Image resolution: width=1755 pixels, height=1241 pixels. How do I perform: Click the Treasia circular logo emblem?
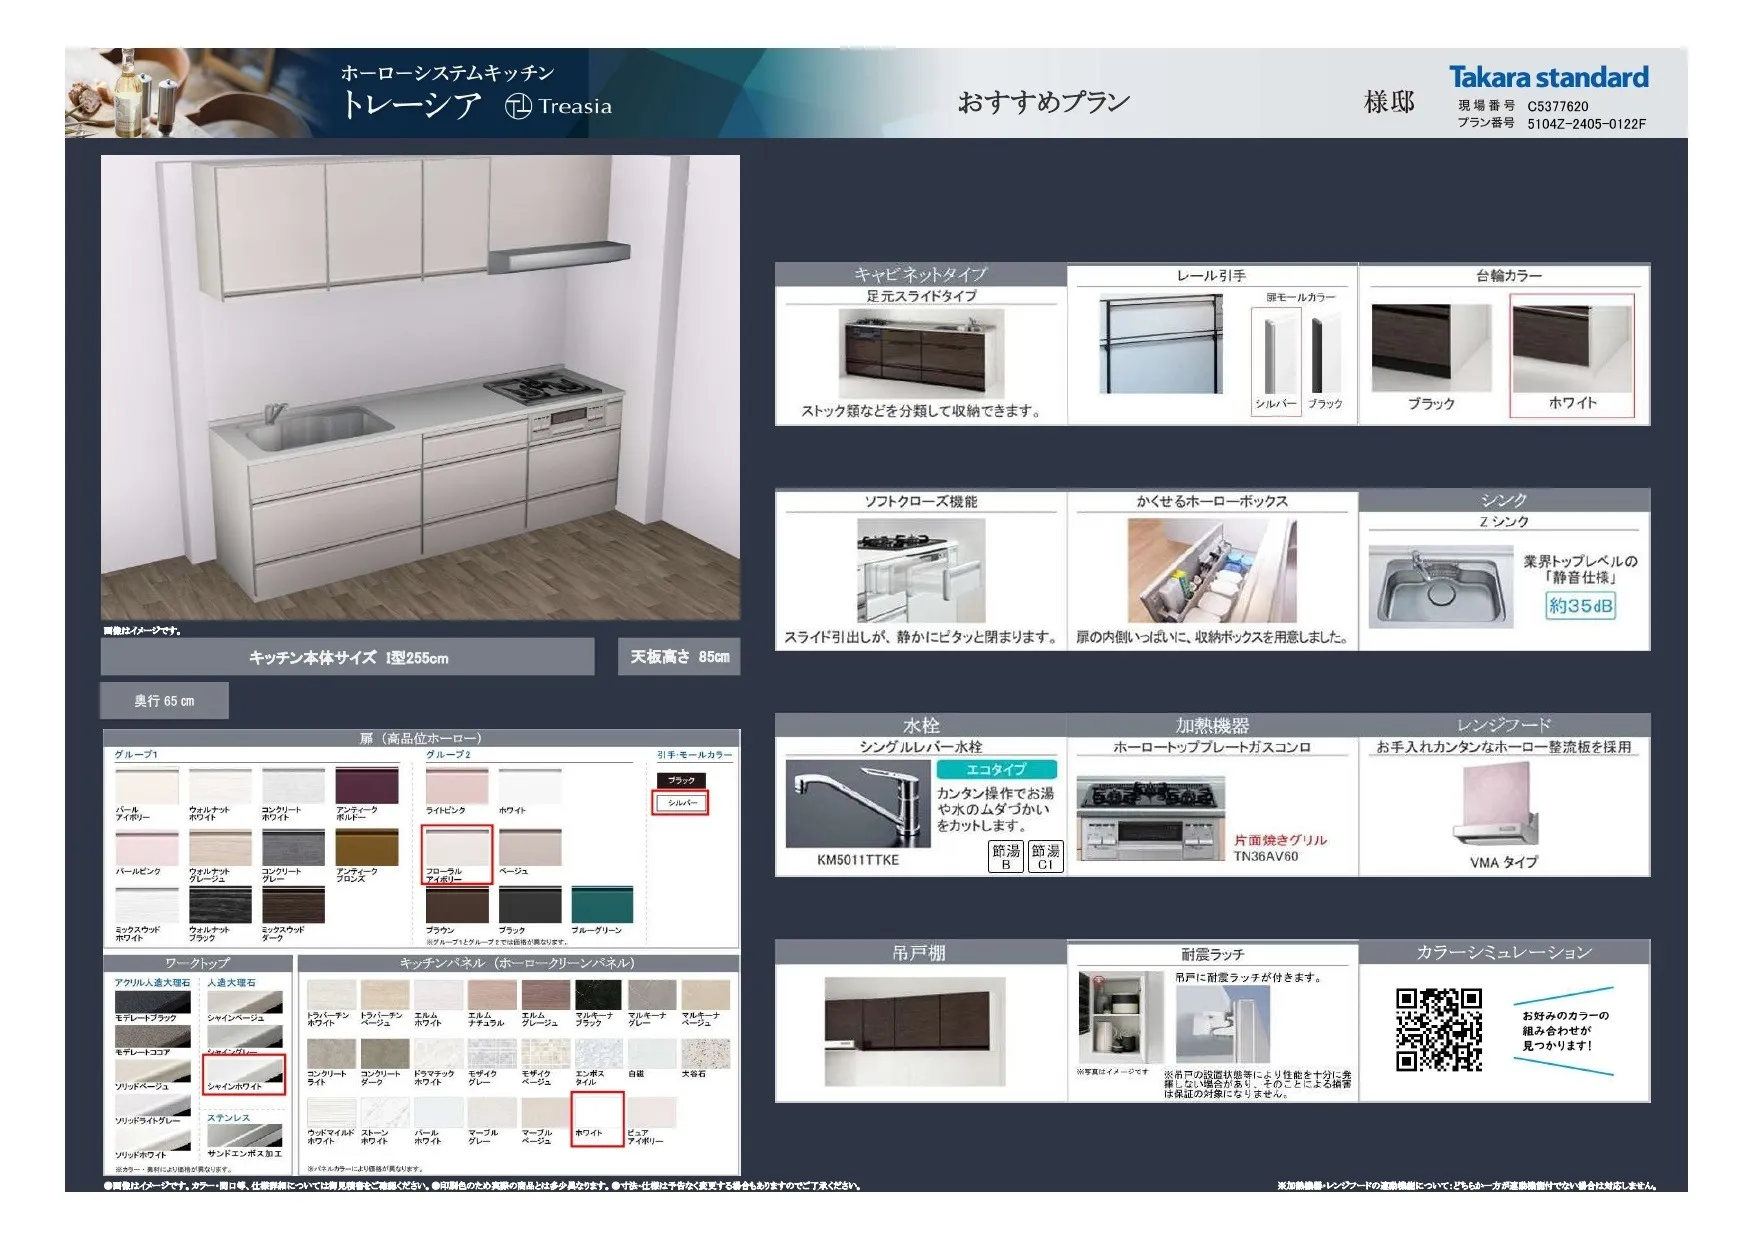(518, 106)
